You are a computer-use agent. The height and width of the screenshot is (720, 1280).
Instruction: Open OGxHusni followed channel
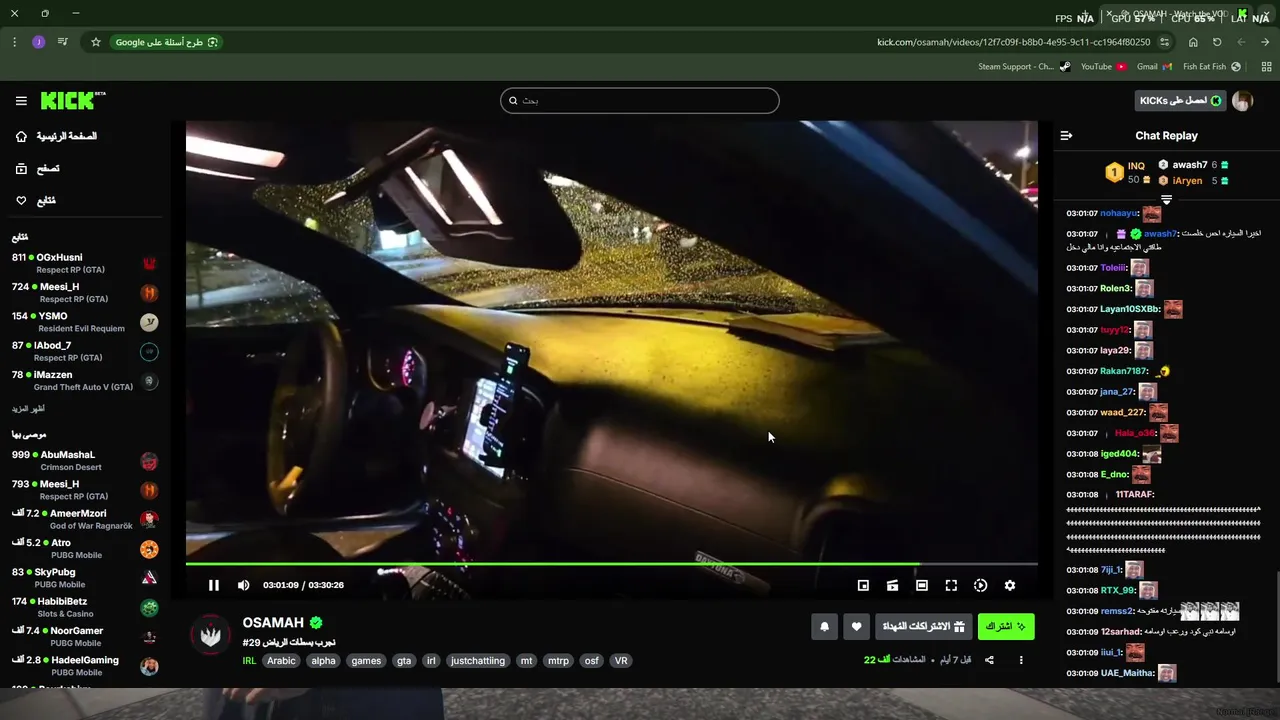tap(85, 263)
